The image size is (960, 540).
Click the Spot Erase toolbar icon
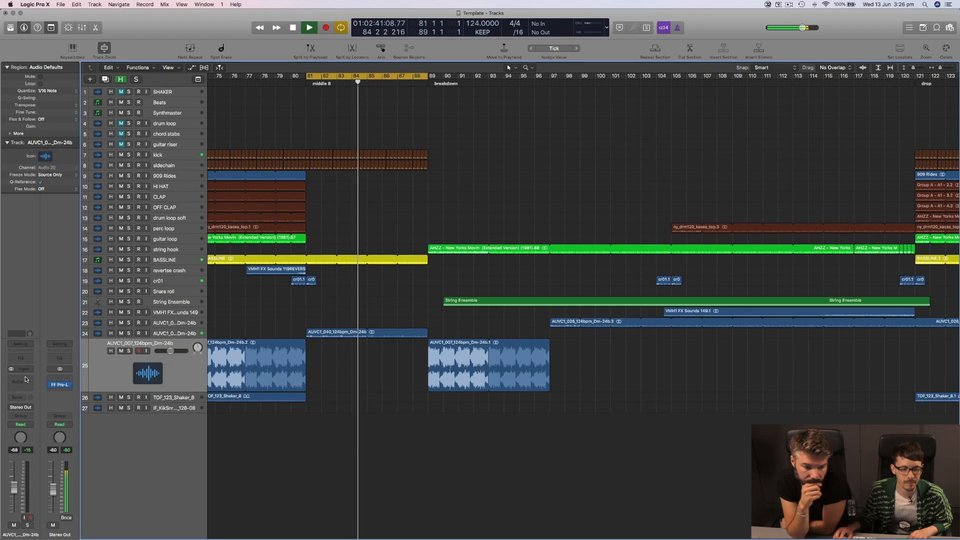[221, 48]
